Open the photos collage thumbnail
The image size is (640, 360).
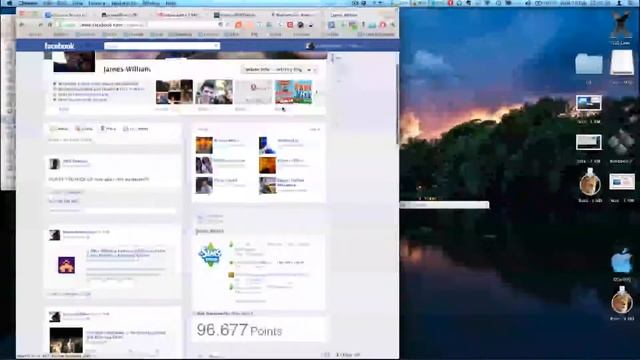coord(174,91)
